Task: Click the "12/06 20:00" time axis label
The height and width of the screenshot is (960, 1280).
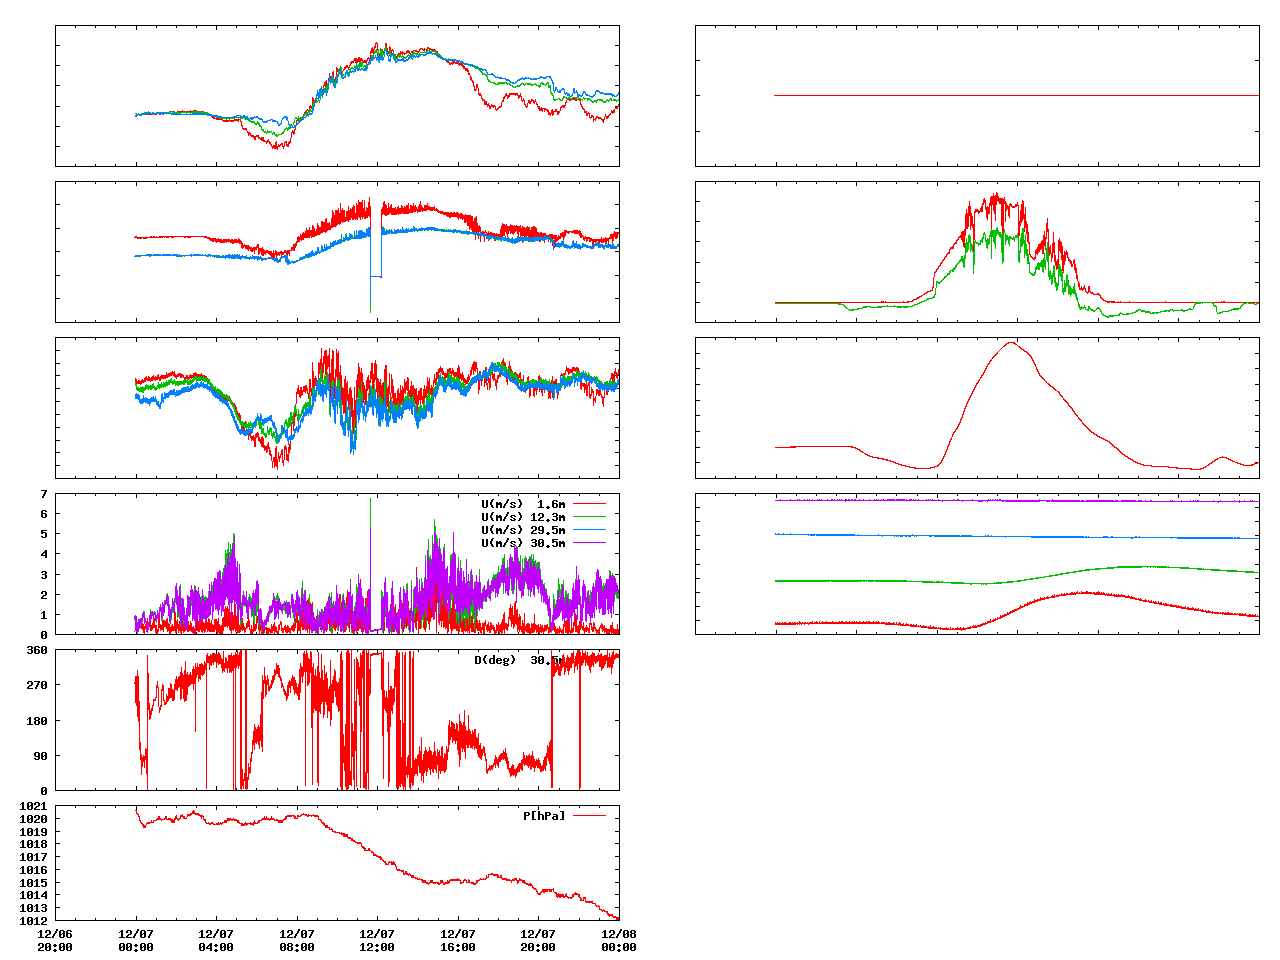Action: [x=55, y=941]
